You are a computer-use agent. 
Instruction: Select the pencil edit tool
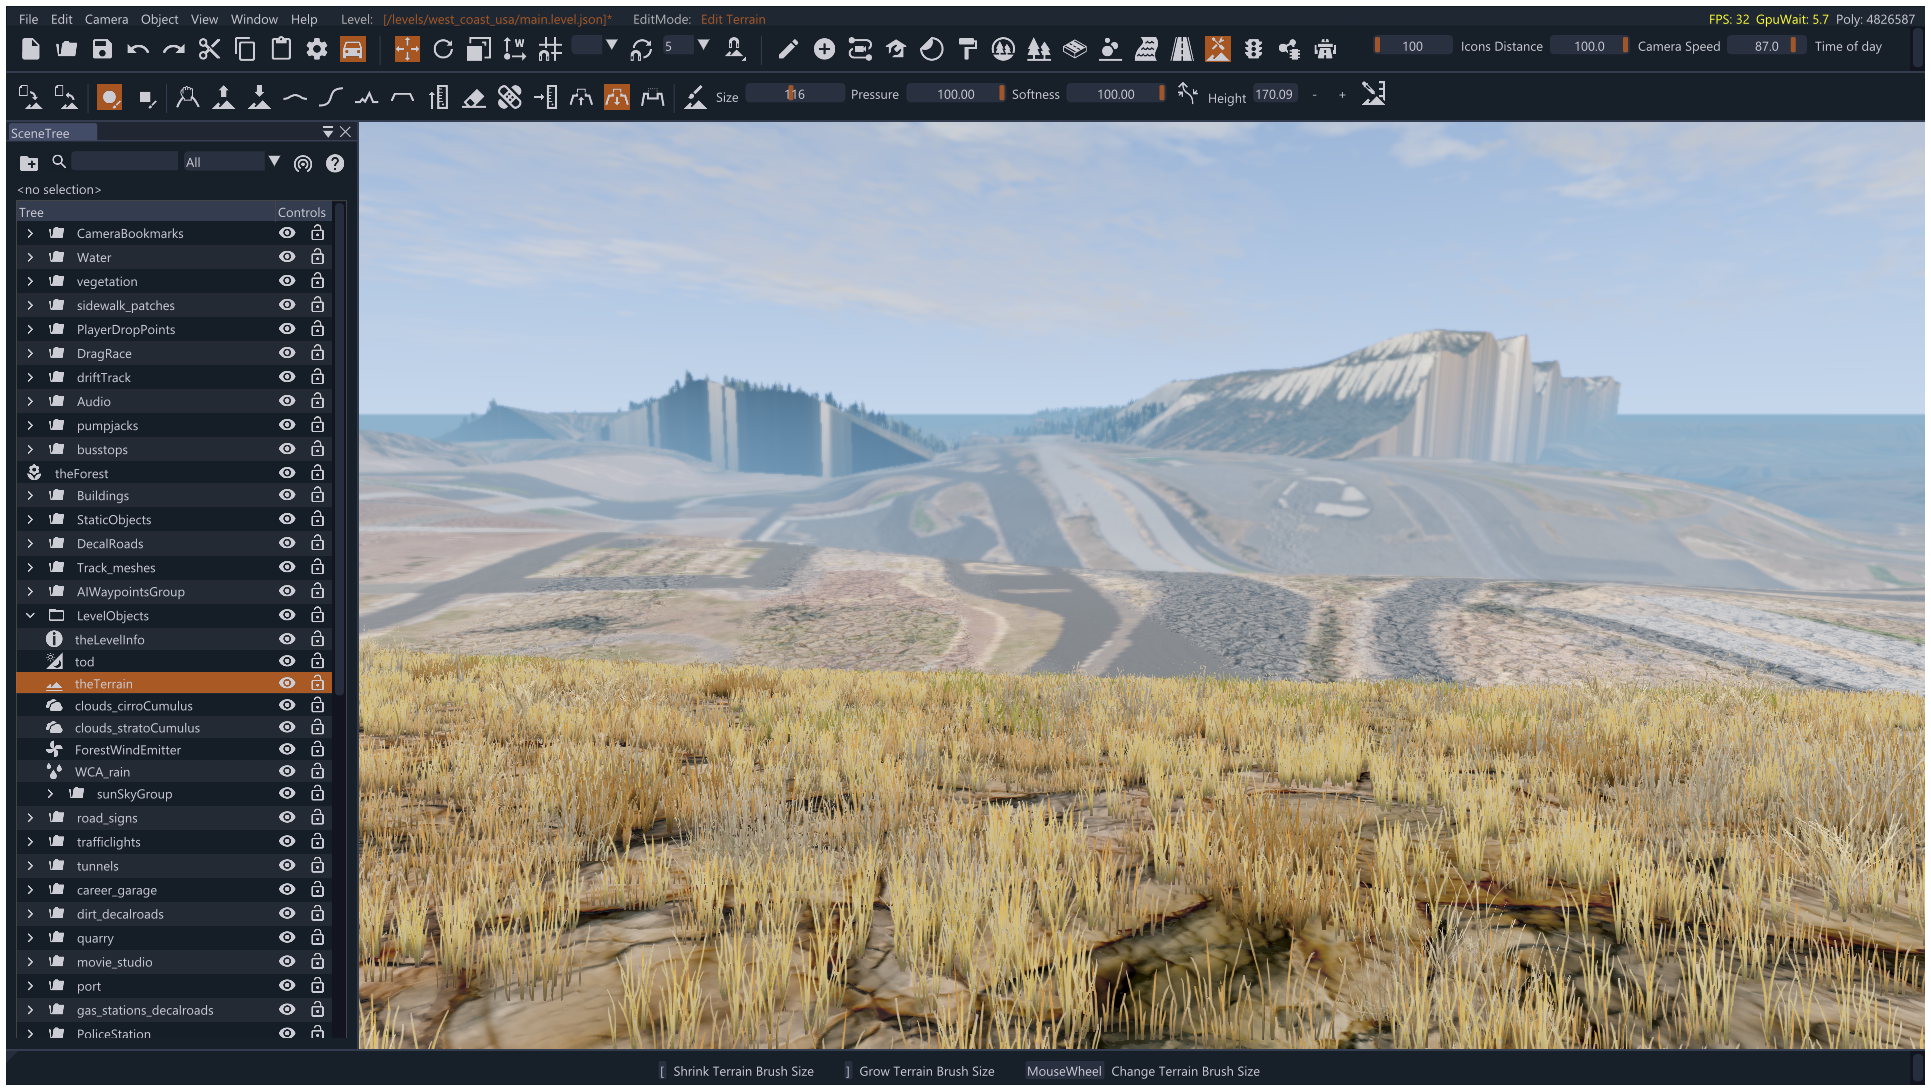788,49
